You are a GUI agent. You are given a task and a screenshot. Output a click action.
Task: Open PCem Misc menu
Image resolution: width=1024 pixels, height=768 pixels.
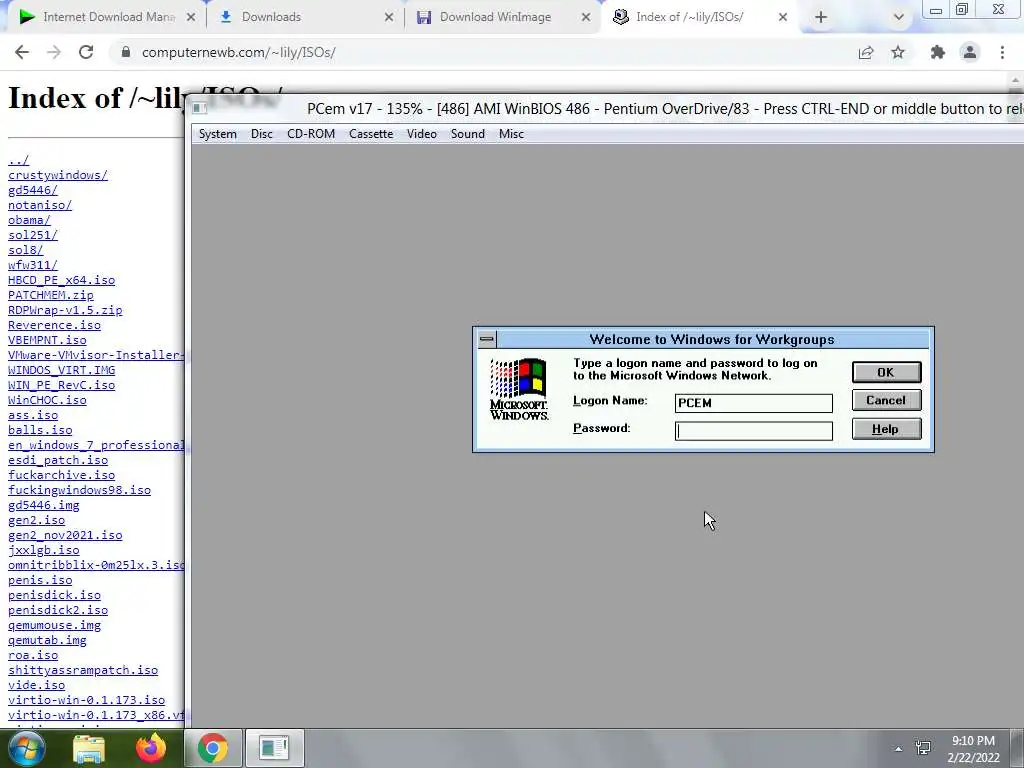(x=511, y=134)
